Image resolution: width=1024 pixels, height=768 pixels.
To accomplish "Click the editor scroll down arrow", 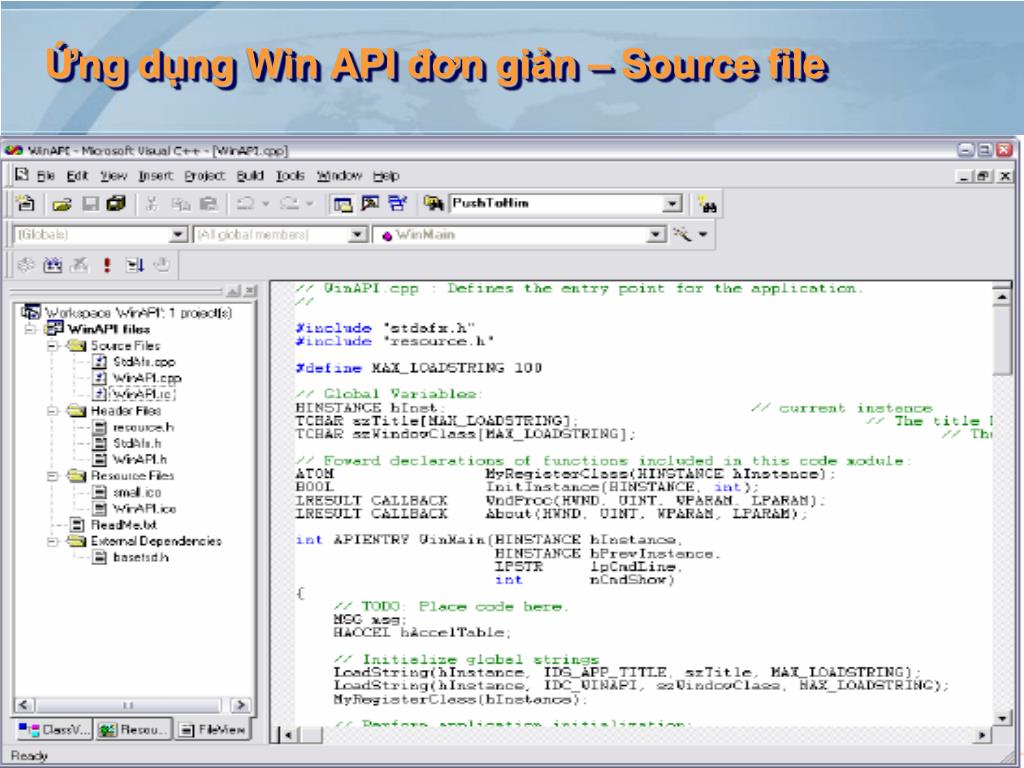I will 1002,717.
